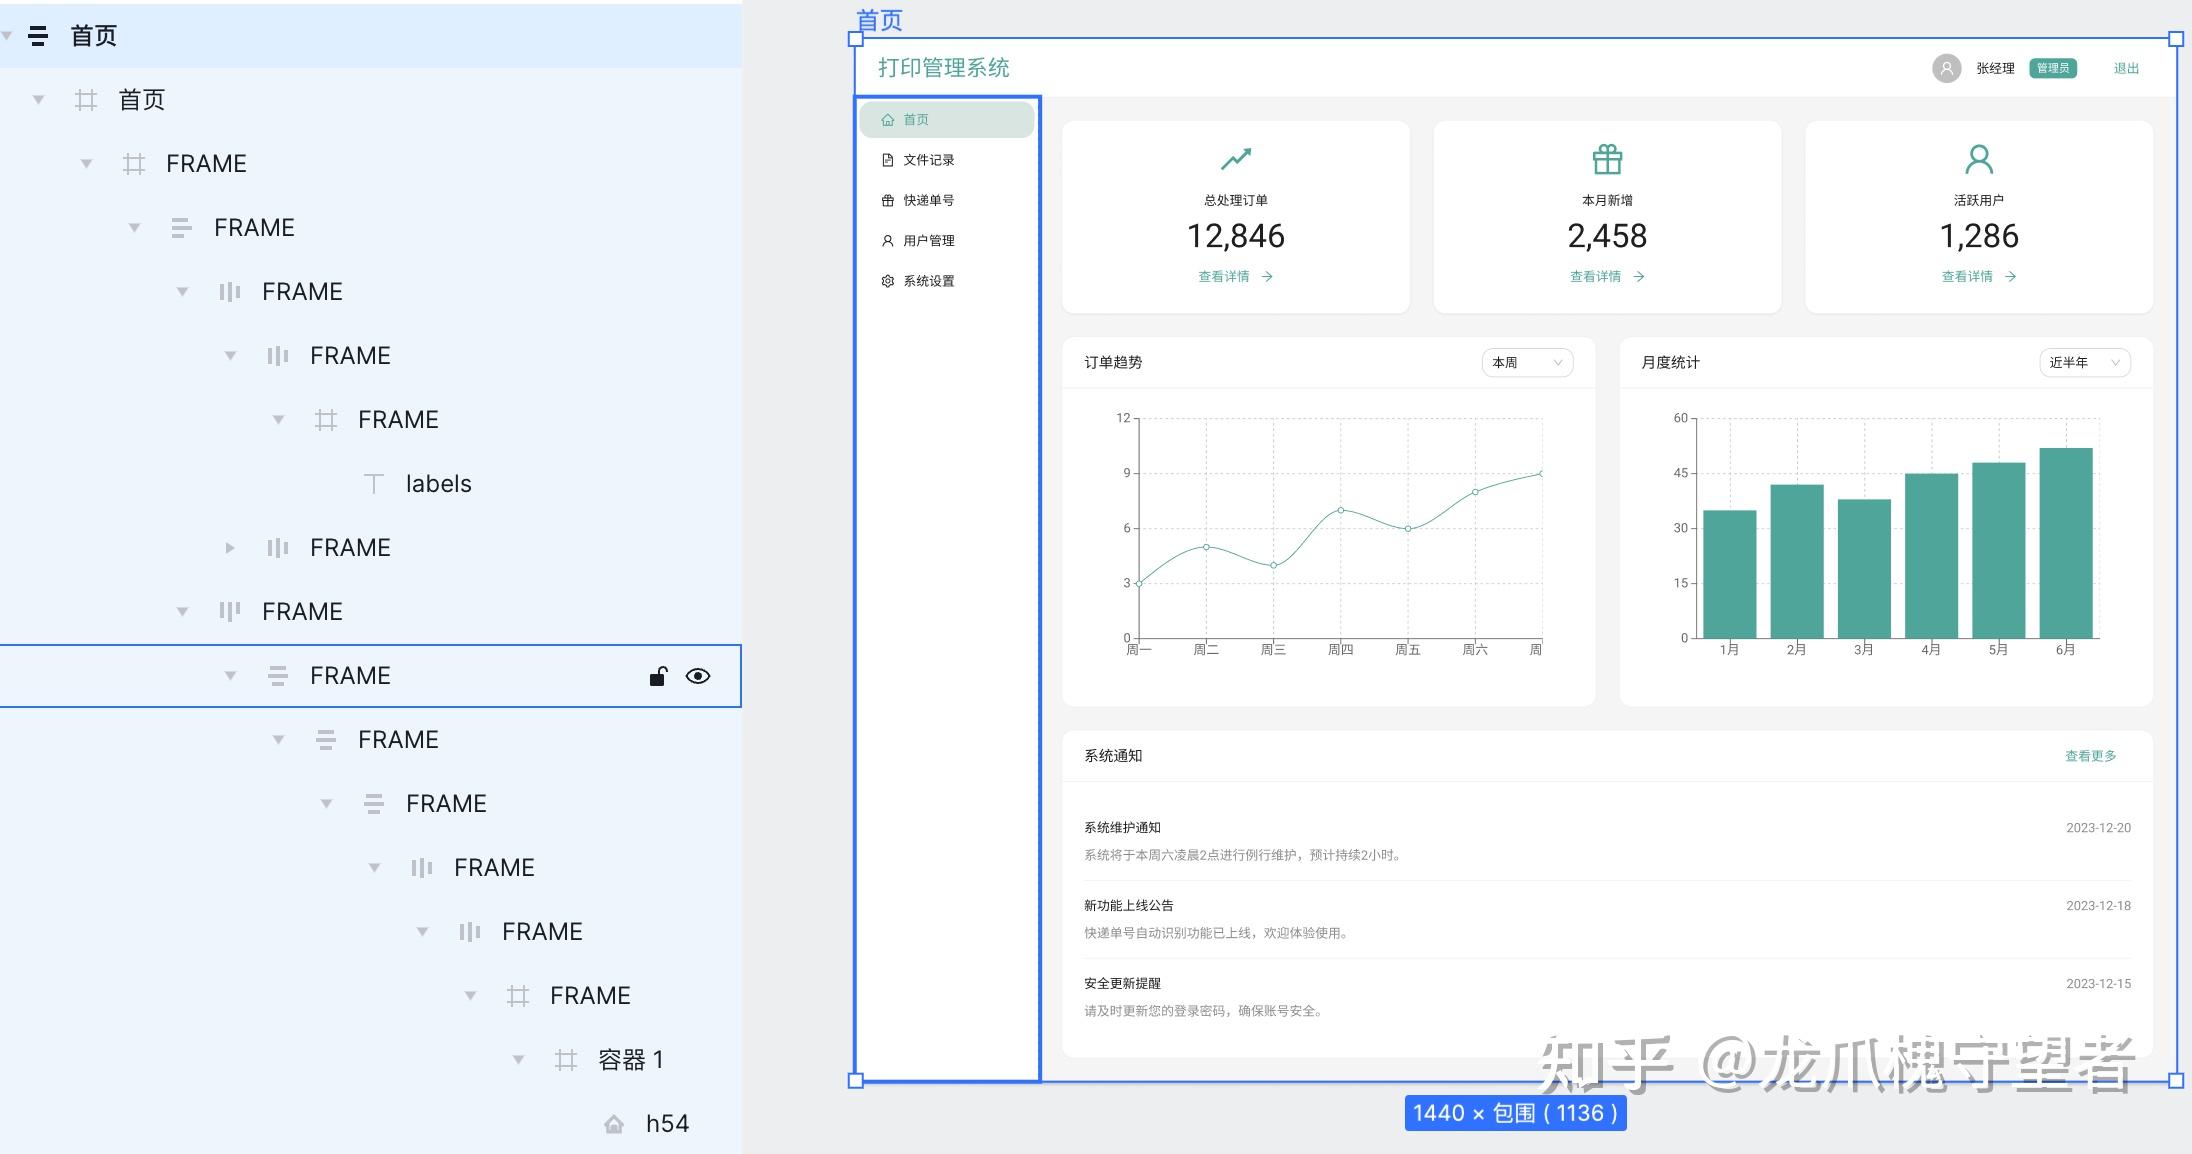Click the unlock icon on selected FRAME layer
The width and height of the screenshot is (2192, 1154).
657,677
